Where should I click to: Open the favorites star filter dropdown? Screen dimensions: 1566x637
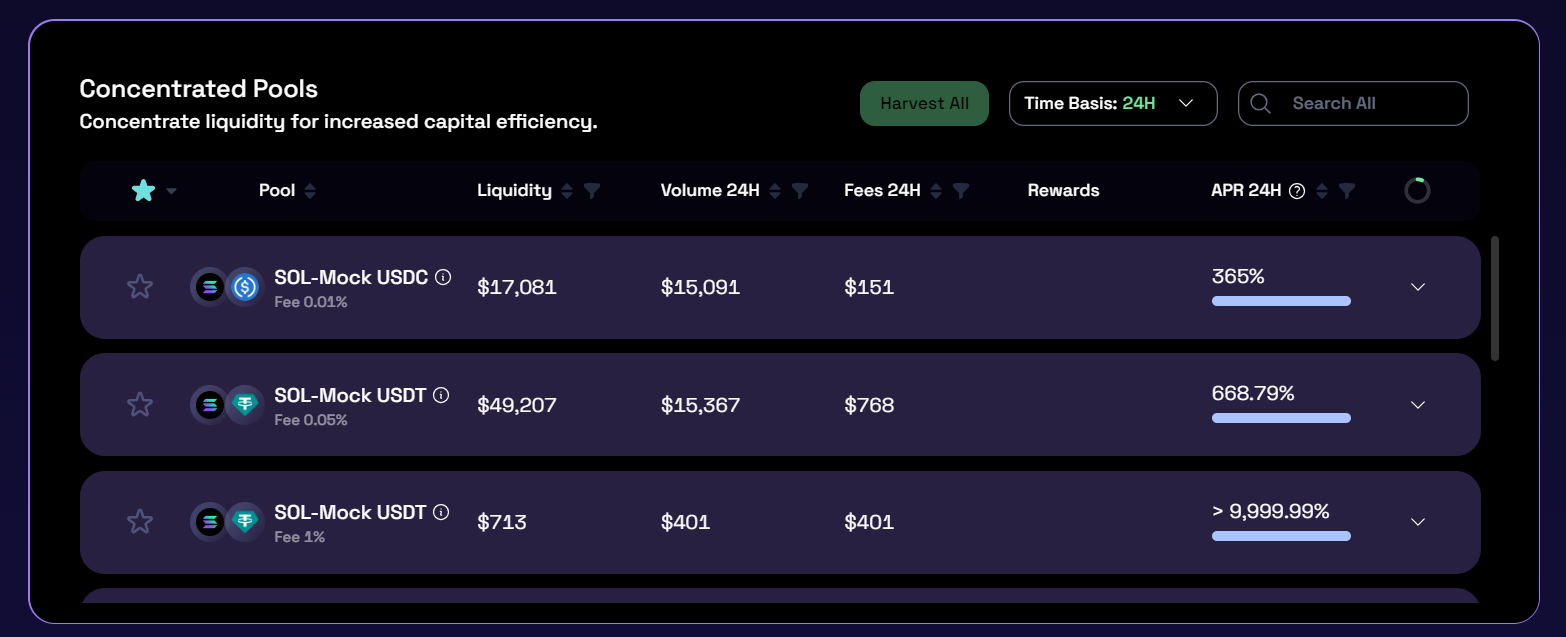[171, 192]
